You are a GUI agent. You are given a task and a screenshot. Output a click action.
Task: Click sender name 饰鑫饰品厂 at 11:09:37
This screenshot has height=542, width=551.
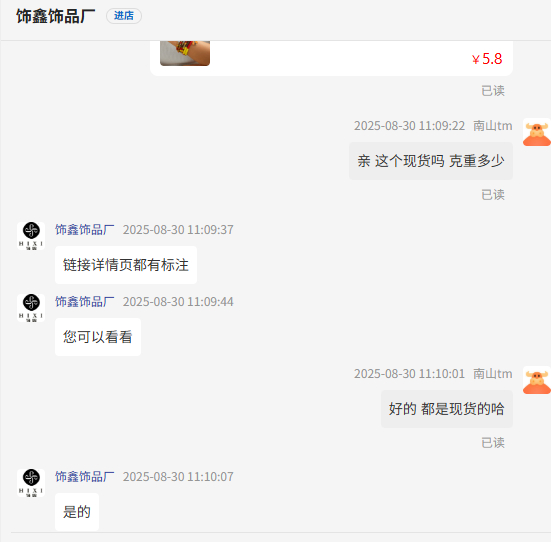pos(84,230)
